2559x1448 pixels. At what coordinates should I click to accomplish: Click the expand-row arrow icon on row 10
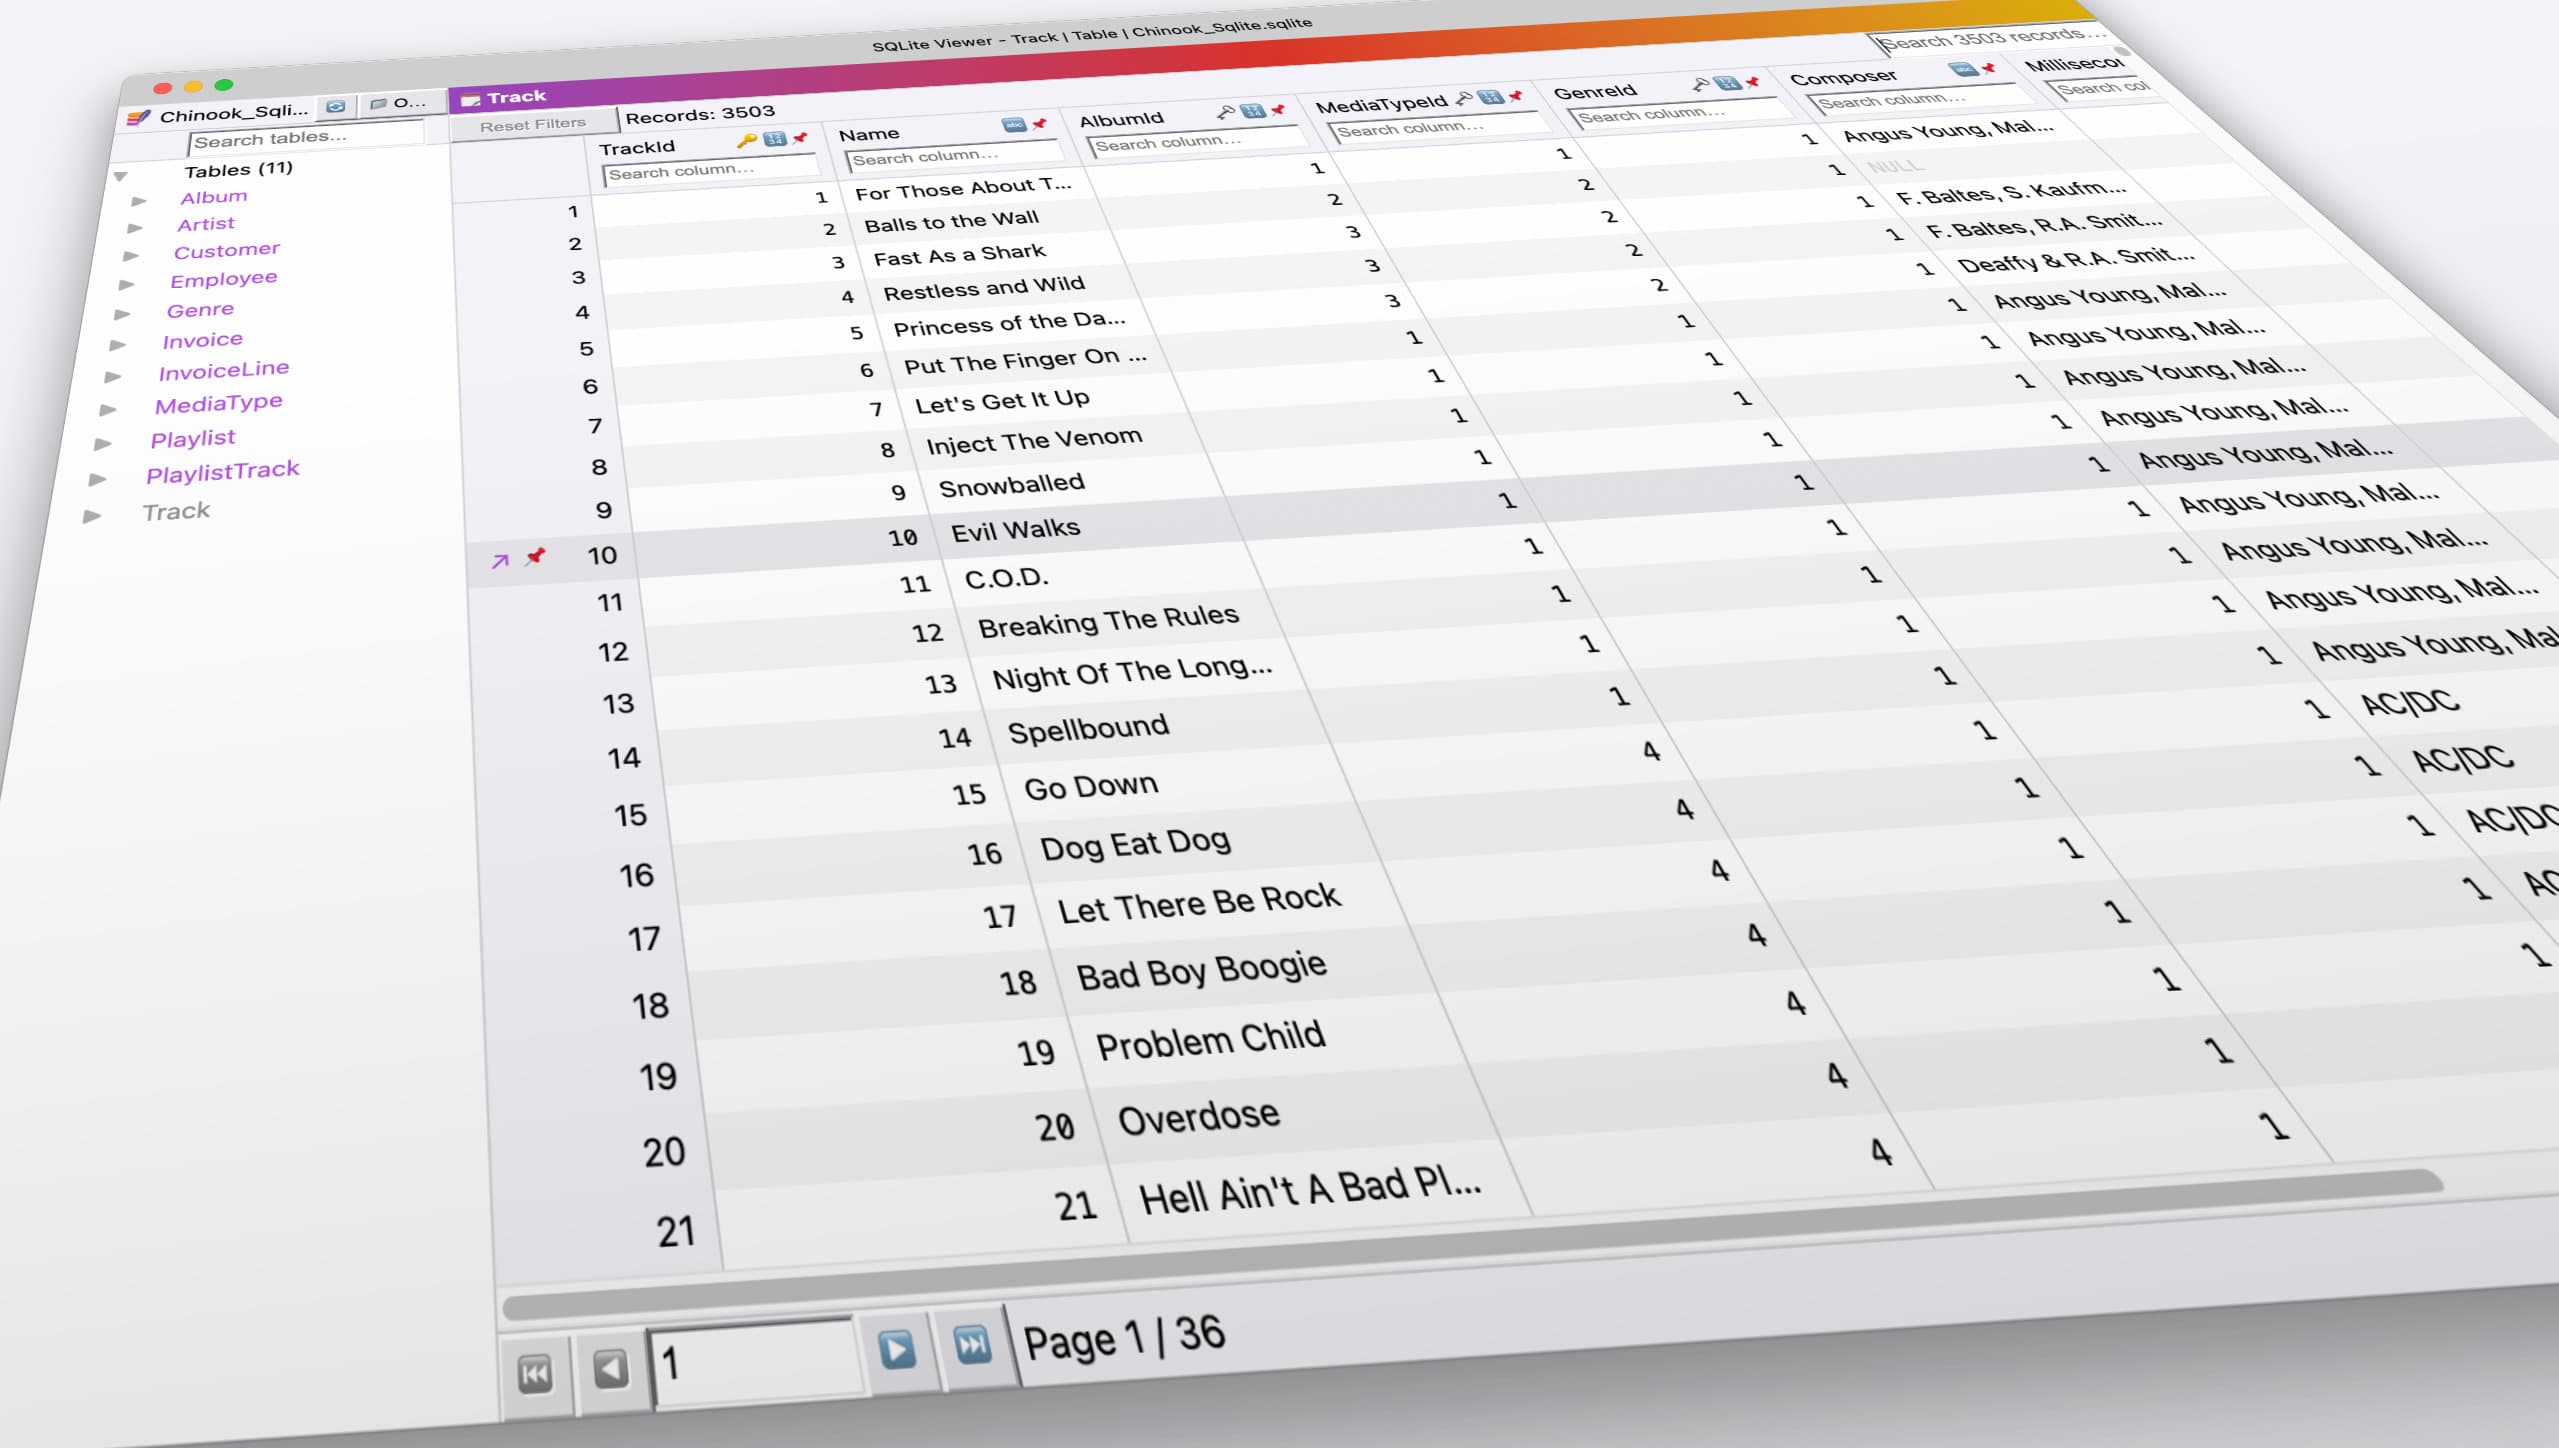[499, 558]
